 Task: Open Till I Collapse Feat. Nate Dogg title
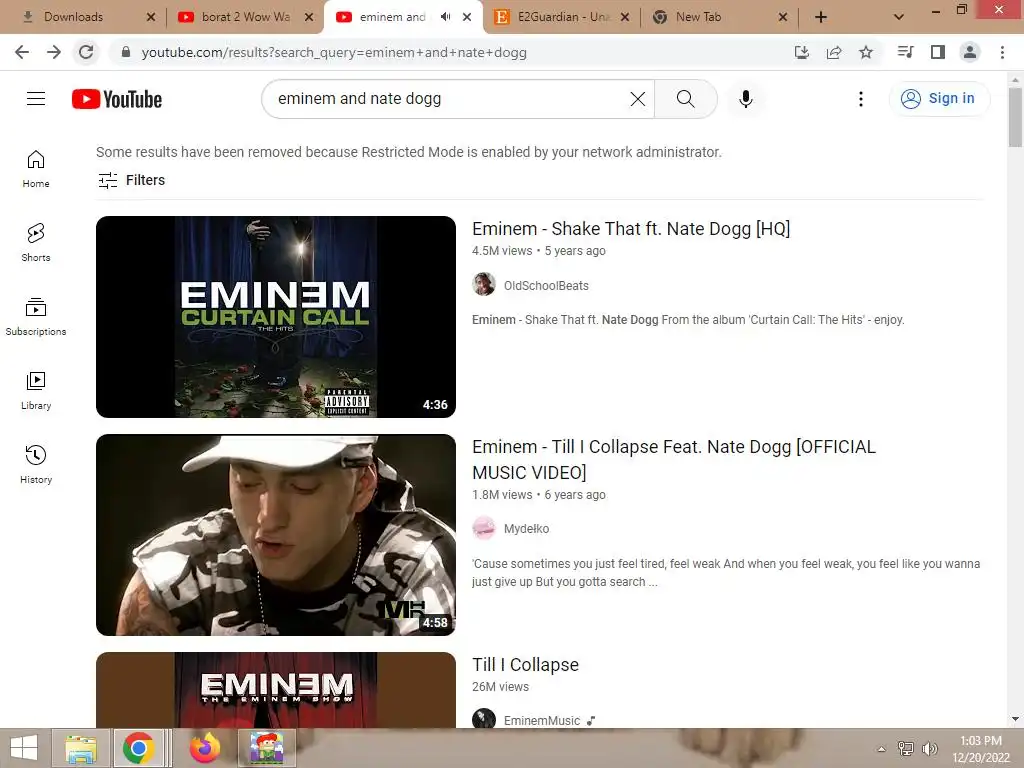[674, 459]
